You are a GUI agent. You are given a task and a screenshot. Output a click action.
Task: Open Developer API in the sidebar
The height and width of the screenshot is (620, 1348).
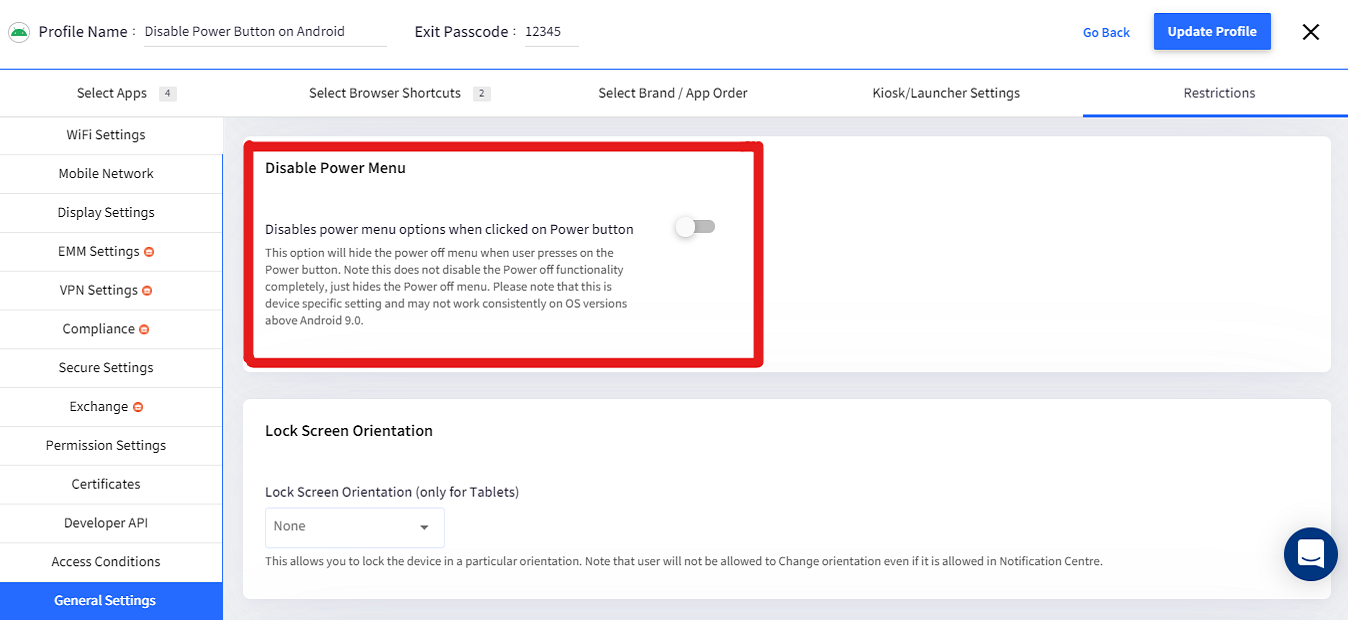(111, 524)
